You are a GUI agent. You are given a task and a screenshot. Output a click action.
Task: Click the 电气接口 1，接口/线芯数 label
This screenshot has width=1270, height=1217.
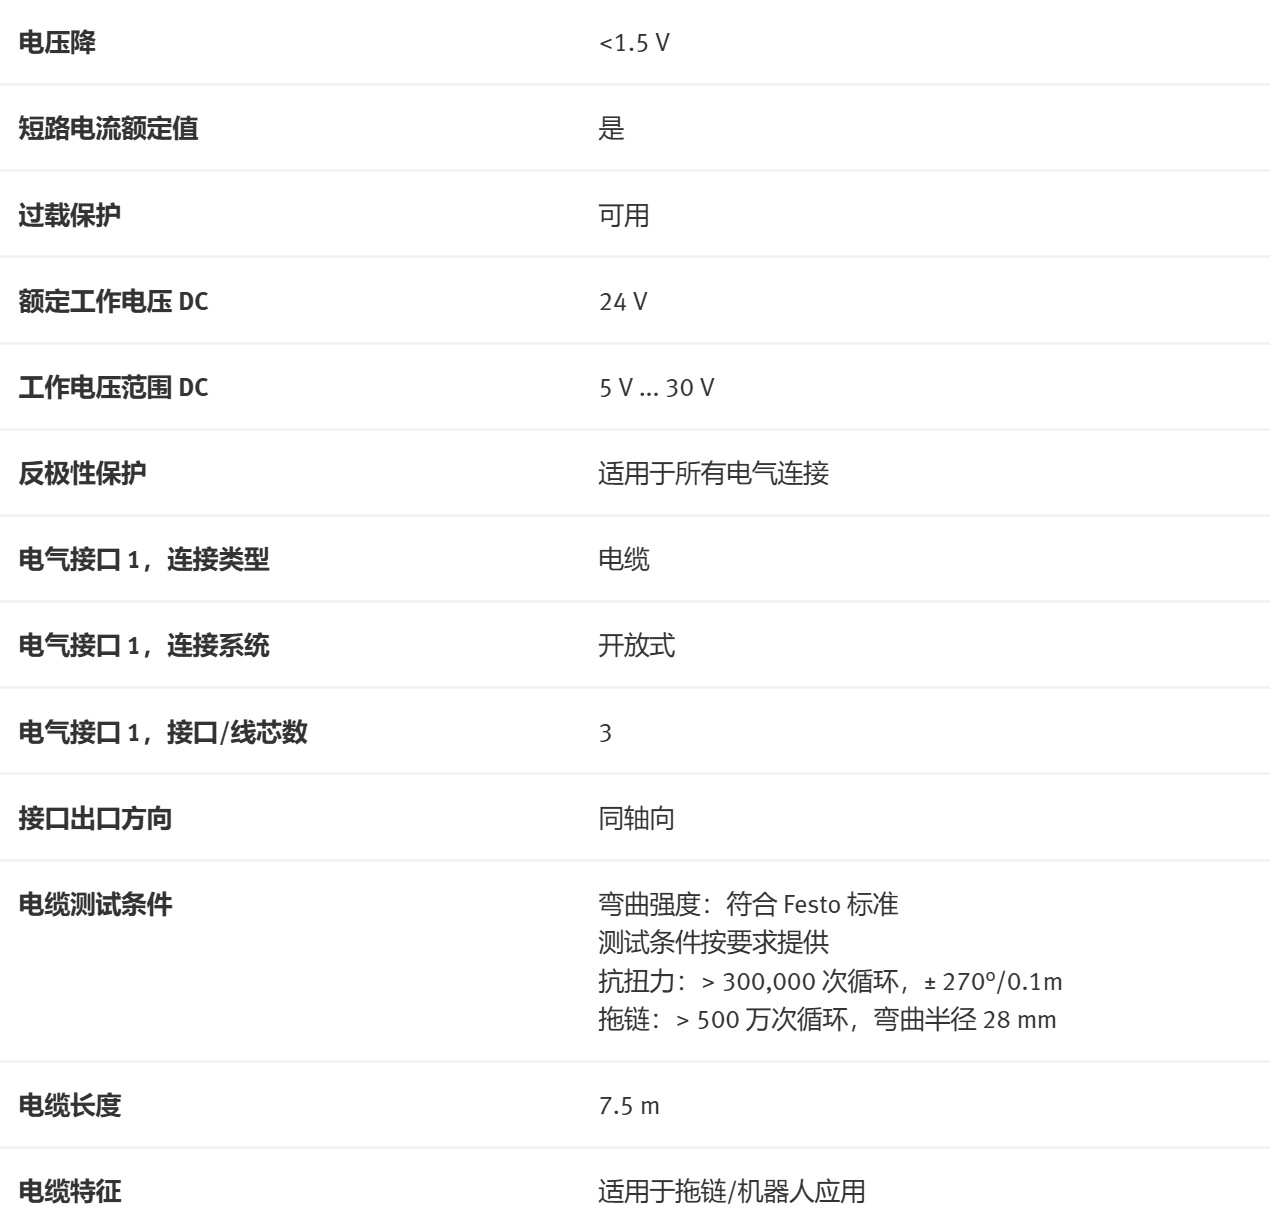(163, 732)
